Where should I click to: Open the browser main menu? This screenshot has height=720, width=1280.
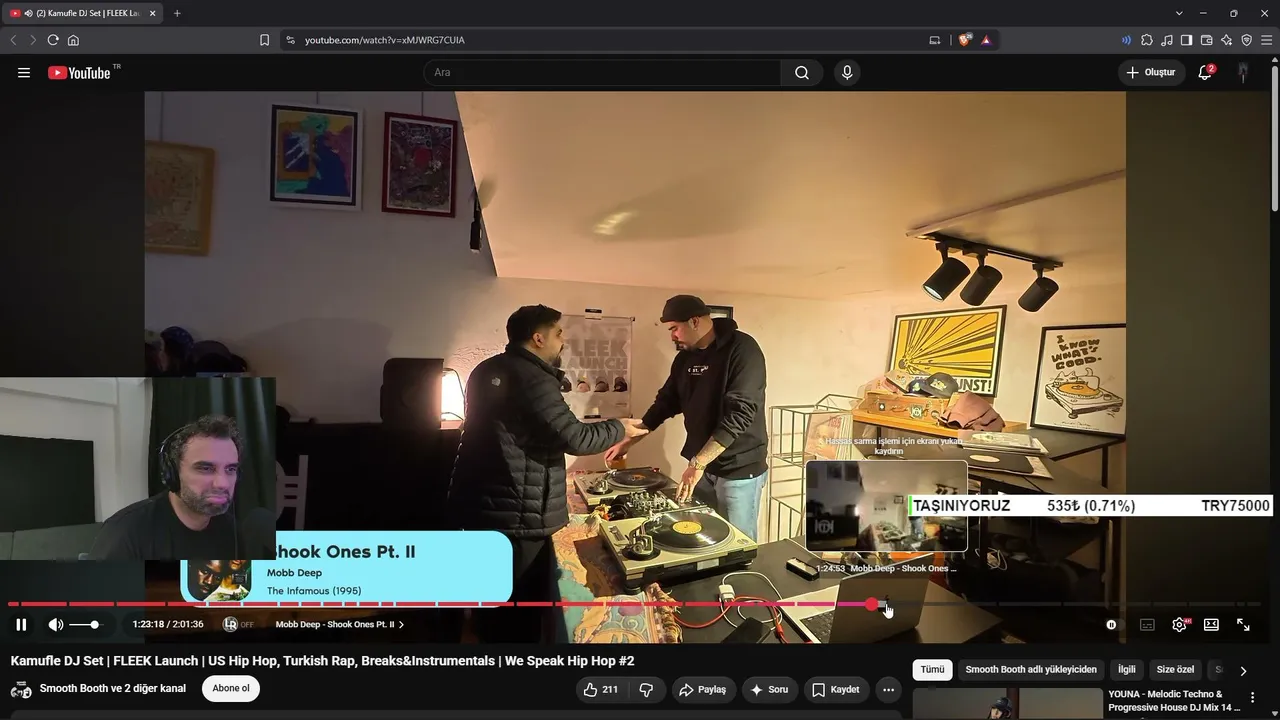point(1267,40)
